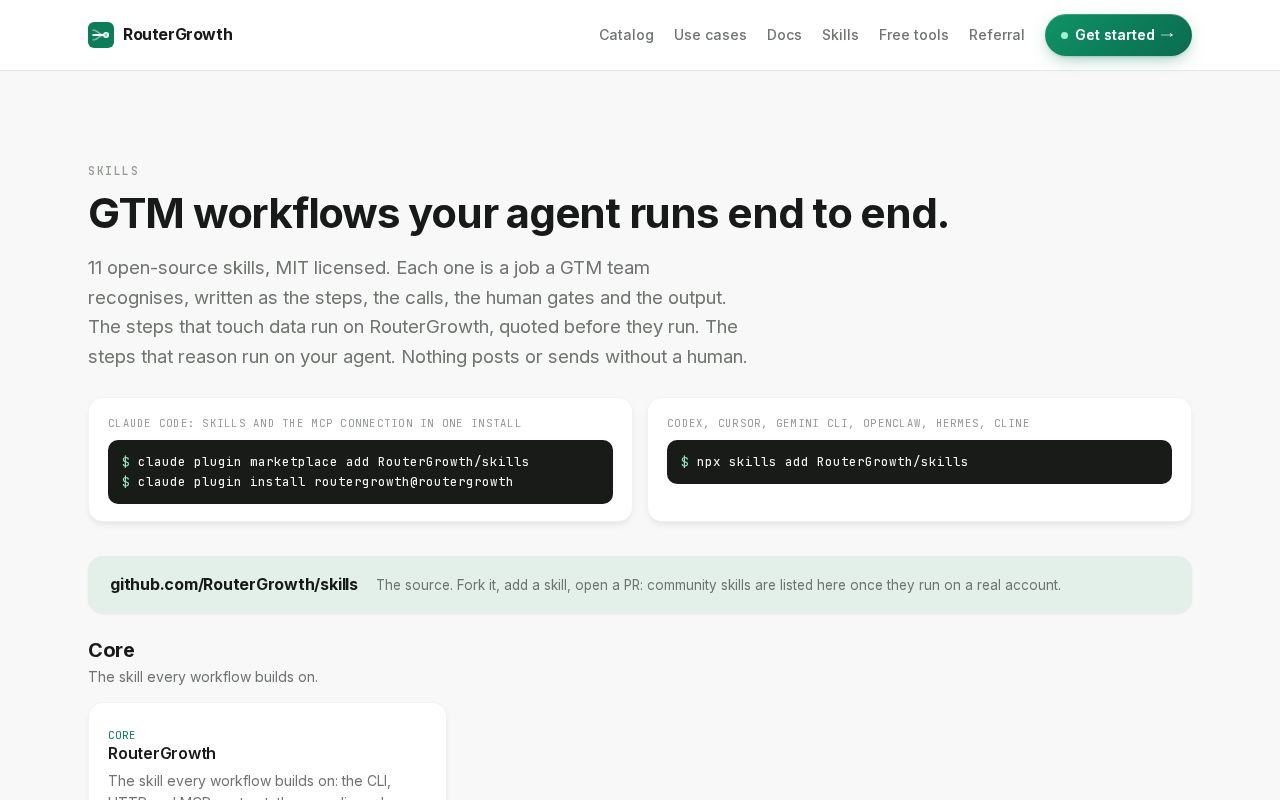Screen dimensions: 1280x800
Task: Click the Codex, Cursor, Gemini CLI label
Action: tap(848, 423)
